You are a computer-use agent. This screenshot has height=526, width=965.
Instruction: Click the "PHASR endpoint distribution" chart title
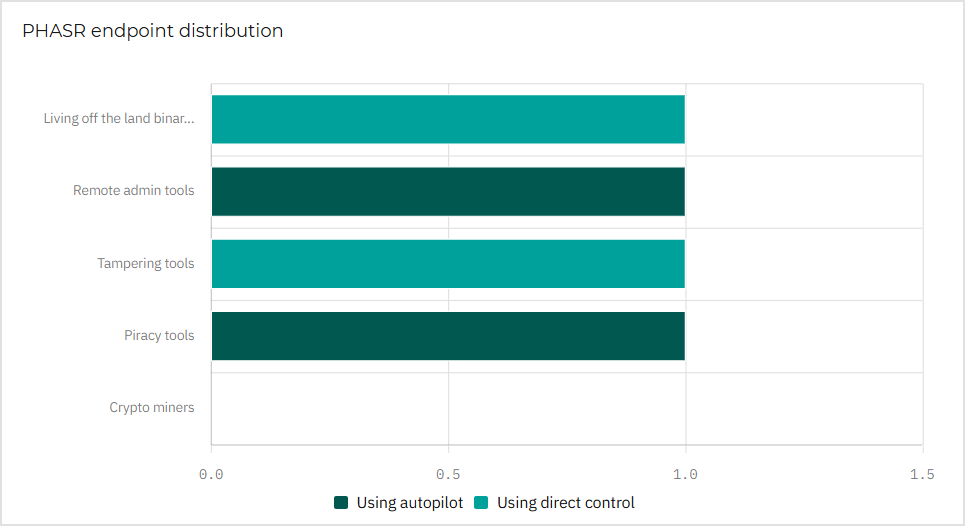point(153,31)
